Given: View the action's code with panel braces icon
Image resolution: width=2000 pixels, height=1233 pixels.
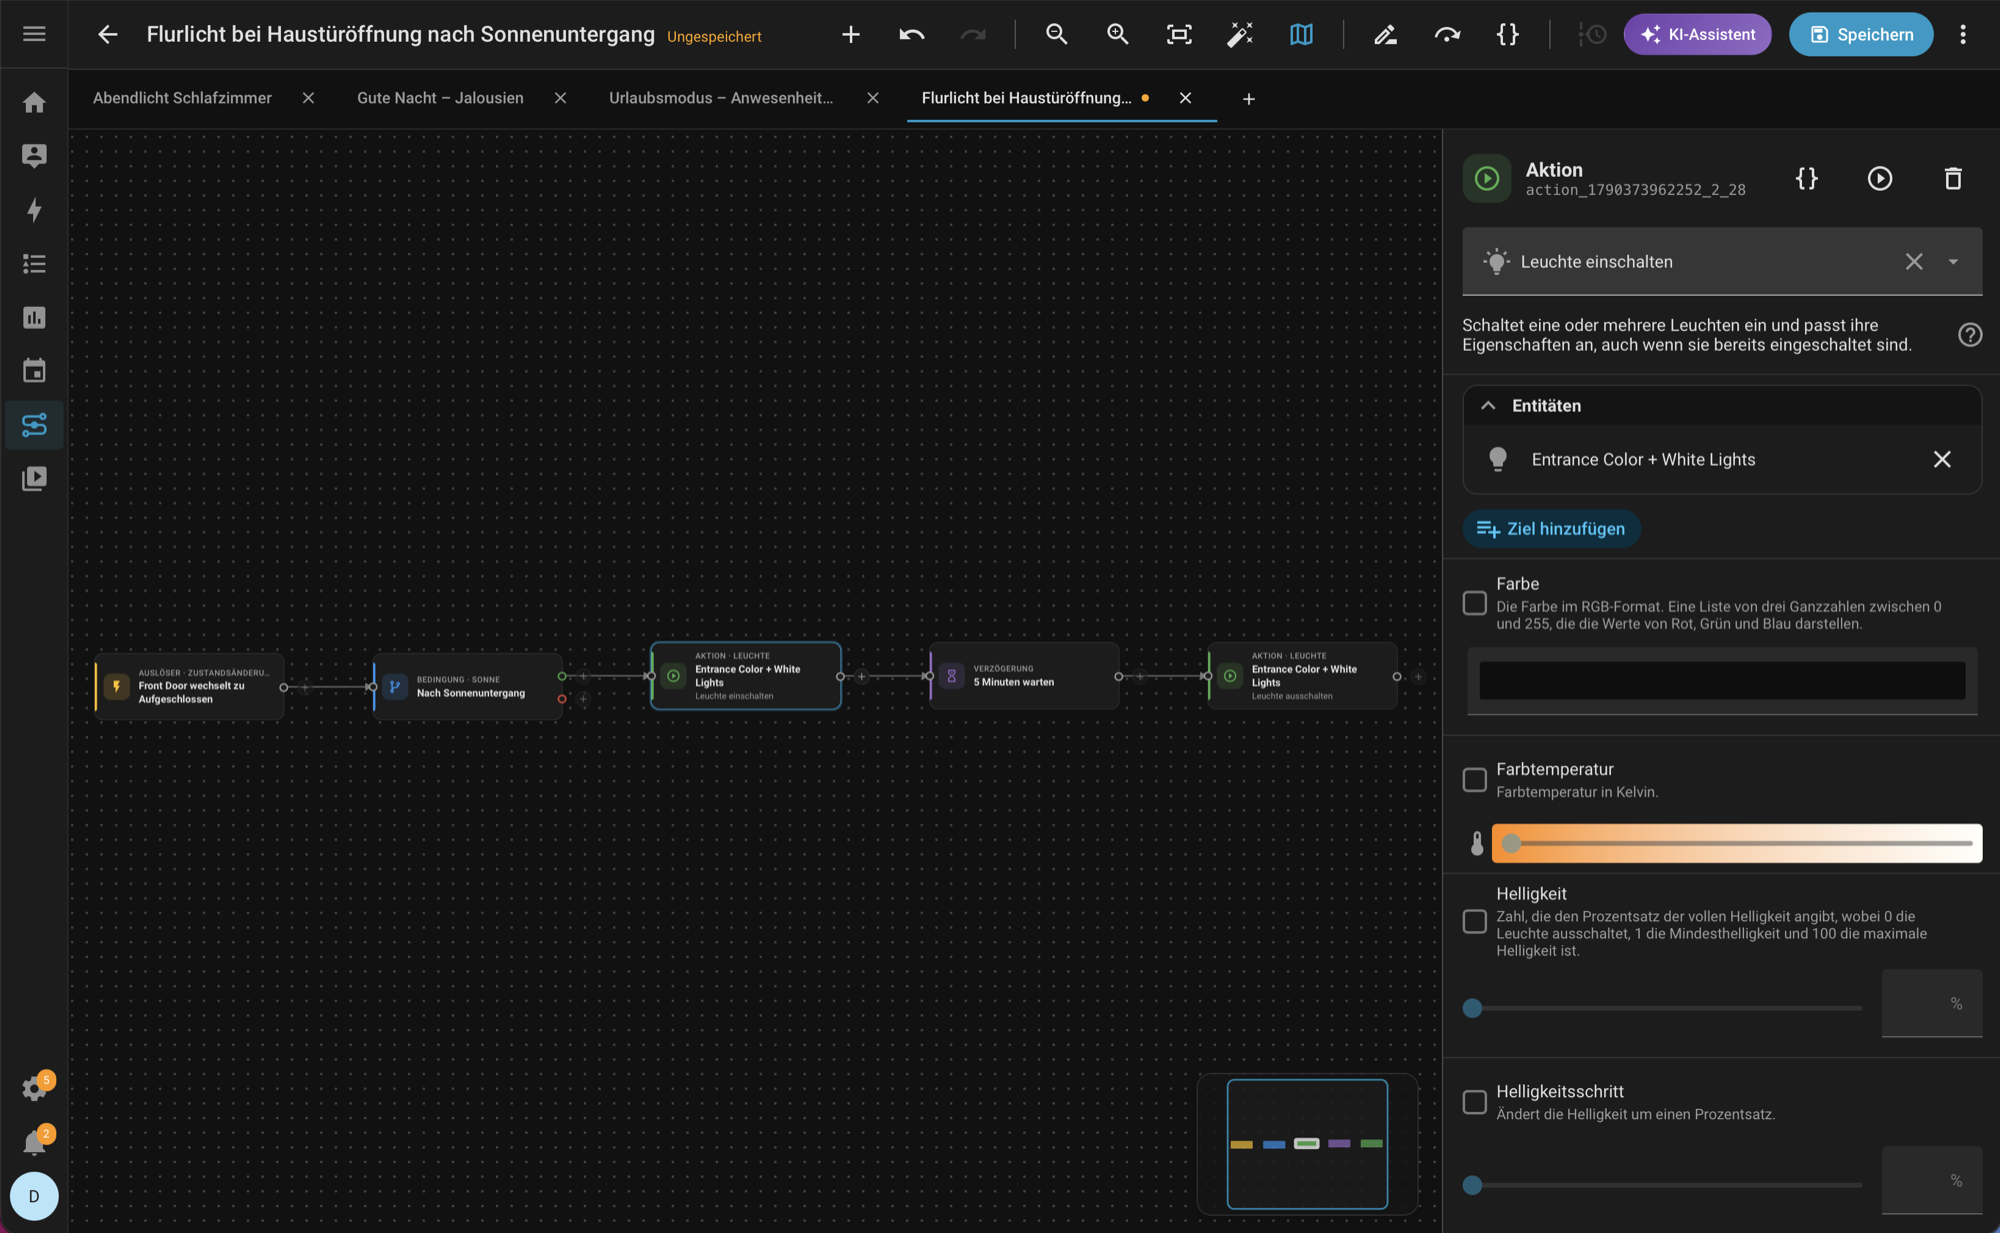Looking at the screenshot, I should [1807, 178].
